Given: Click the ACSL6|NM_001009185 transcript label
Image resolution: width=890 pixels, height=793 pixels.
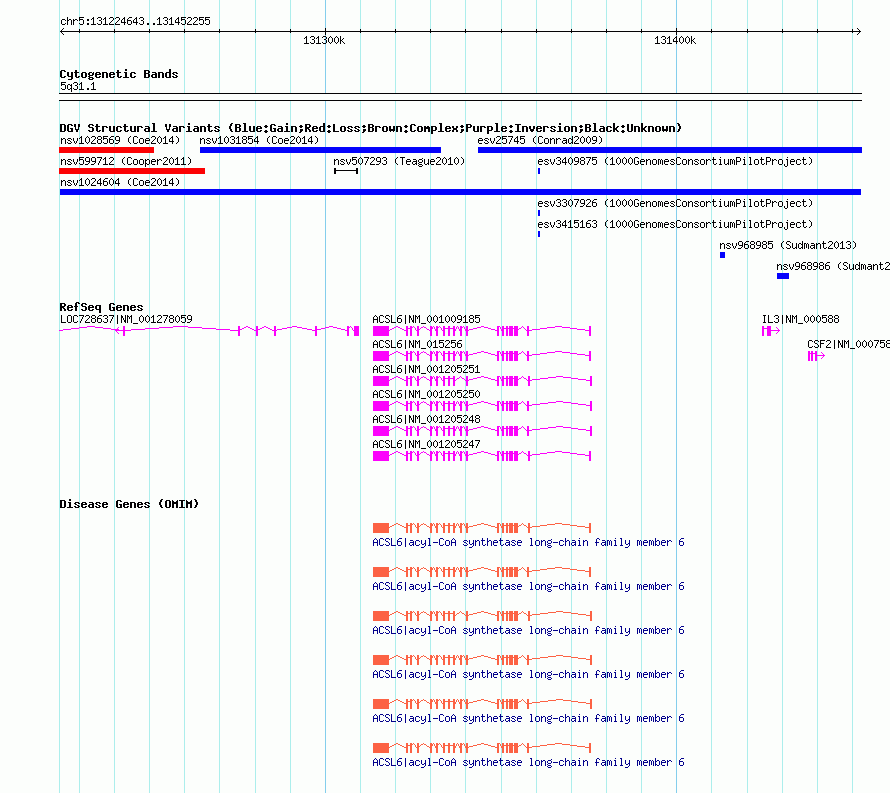Looking at the screenshot, I should 426,319.
